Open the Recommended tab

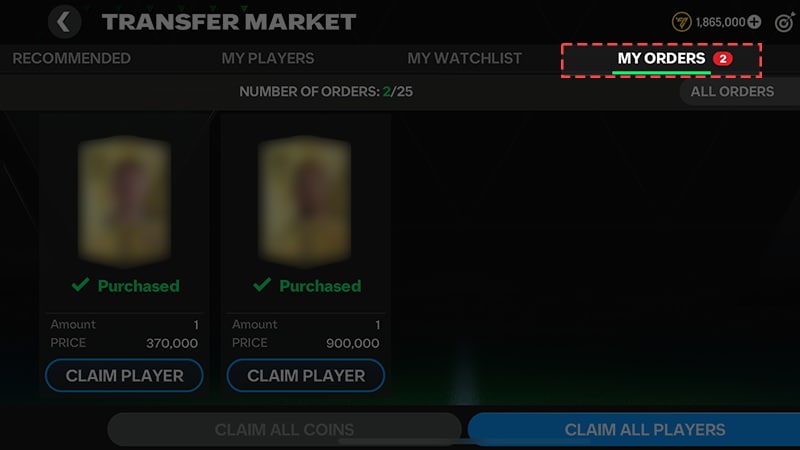click(71, 58)
